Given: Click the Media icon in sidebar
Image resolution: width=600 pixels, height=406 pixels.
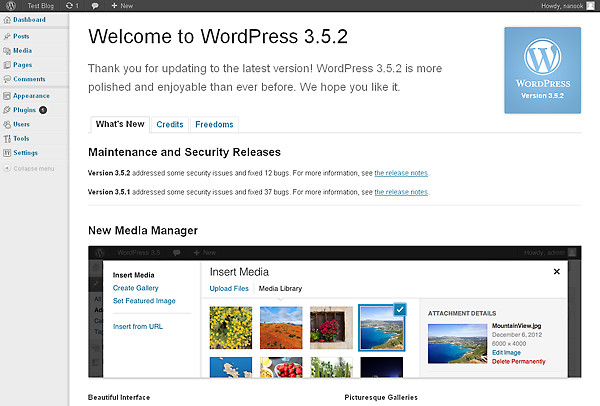Looking at the screenshot, I should pos(7,51).
